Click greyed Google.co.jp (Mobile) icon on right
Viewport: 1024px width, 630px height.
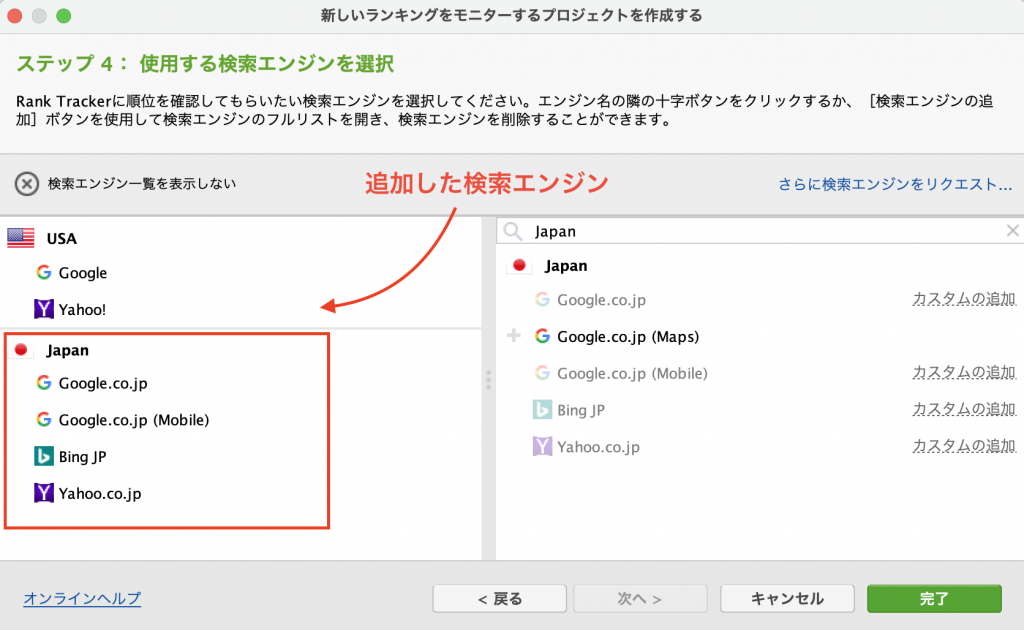pos(542,373)
